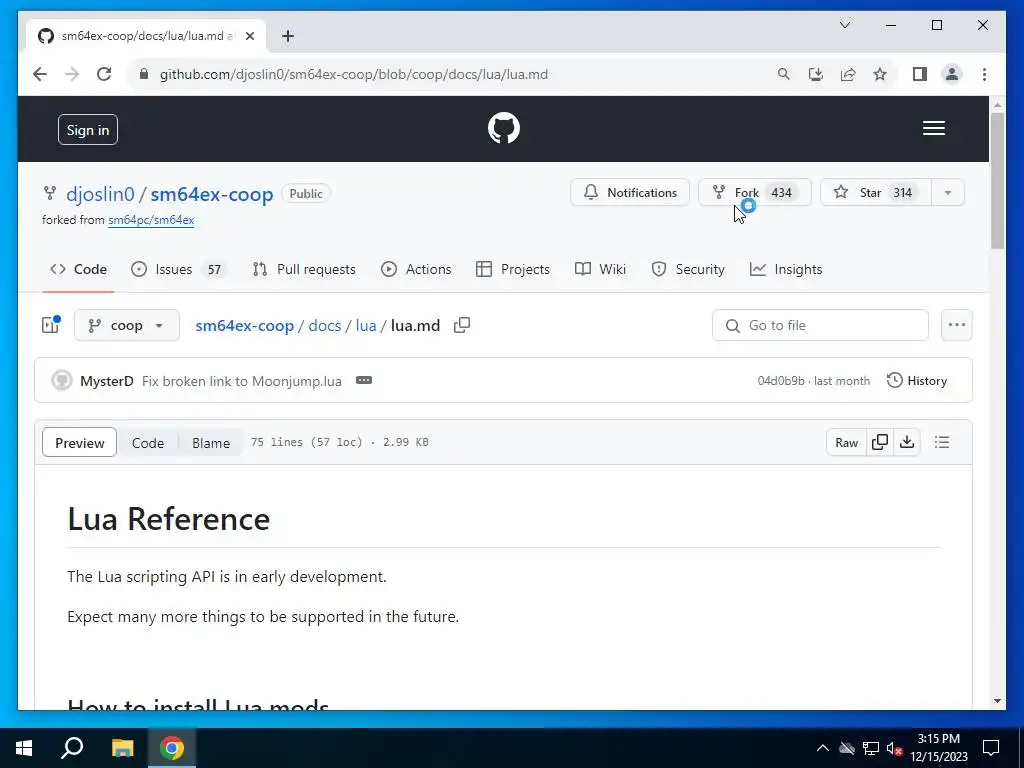Expand the Star lists dropdown arrow
1024x768 pixels.
point(948,193)
